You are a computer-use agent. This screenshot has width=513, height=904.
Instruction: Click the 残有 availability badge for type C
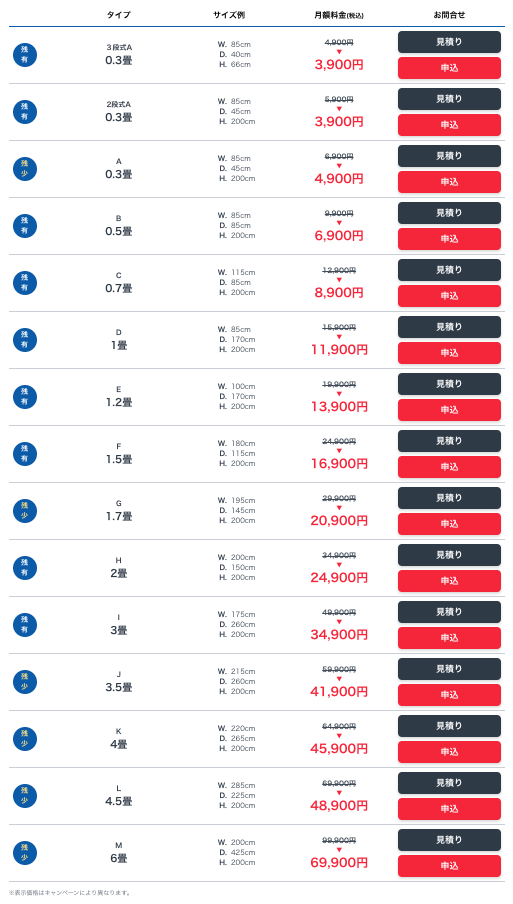click(25, 283)
